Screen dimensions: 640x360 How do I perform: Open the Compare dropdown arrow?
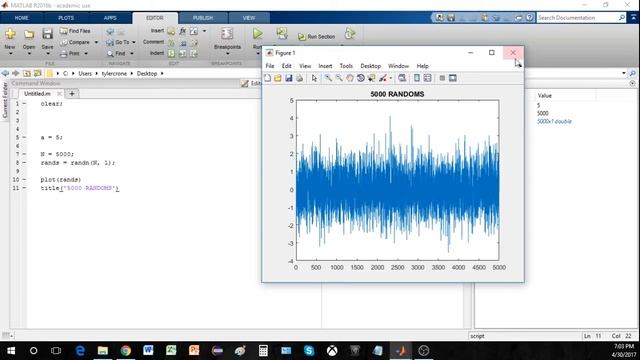pos(96,42)
